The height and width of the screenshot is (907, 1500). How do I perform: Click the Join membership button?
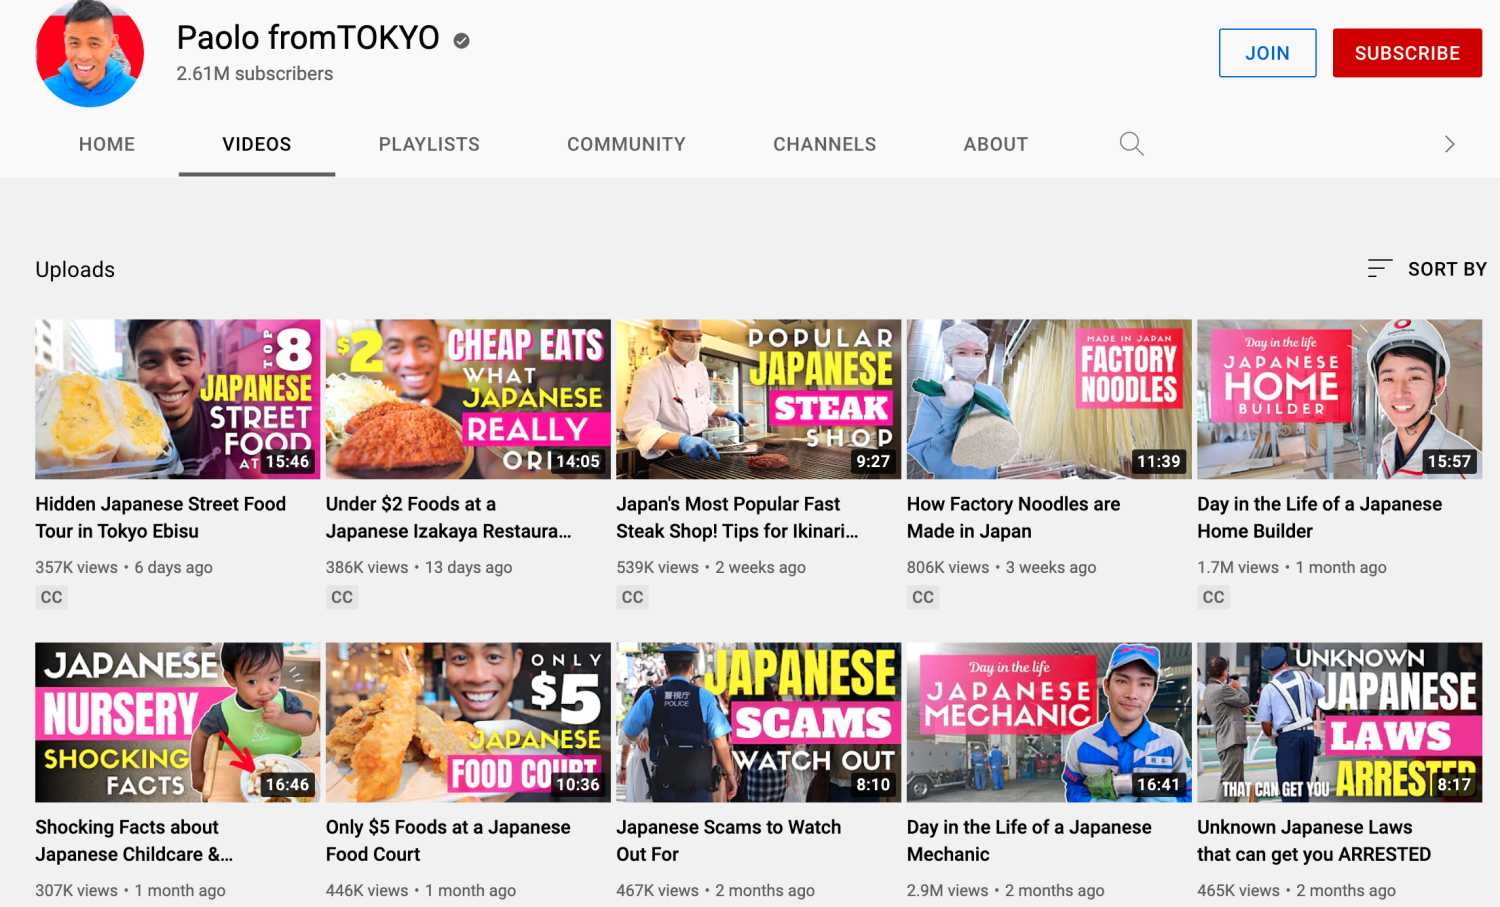(x=1267, y=53)
